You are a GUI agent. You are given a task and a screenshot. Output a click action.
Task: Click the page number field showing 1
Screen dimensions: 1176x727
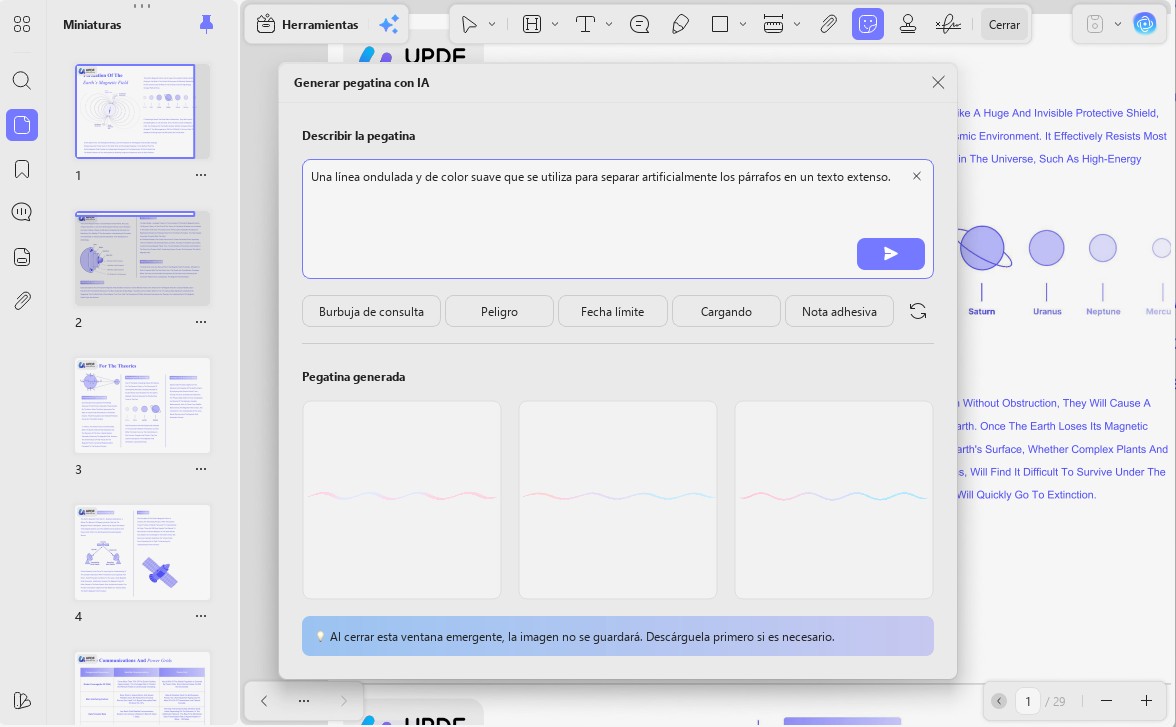click(x=1028, y=701)
